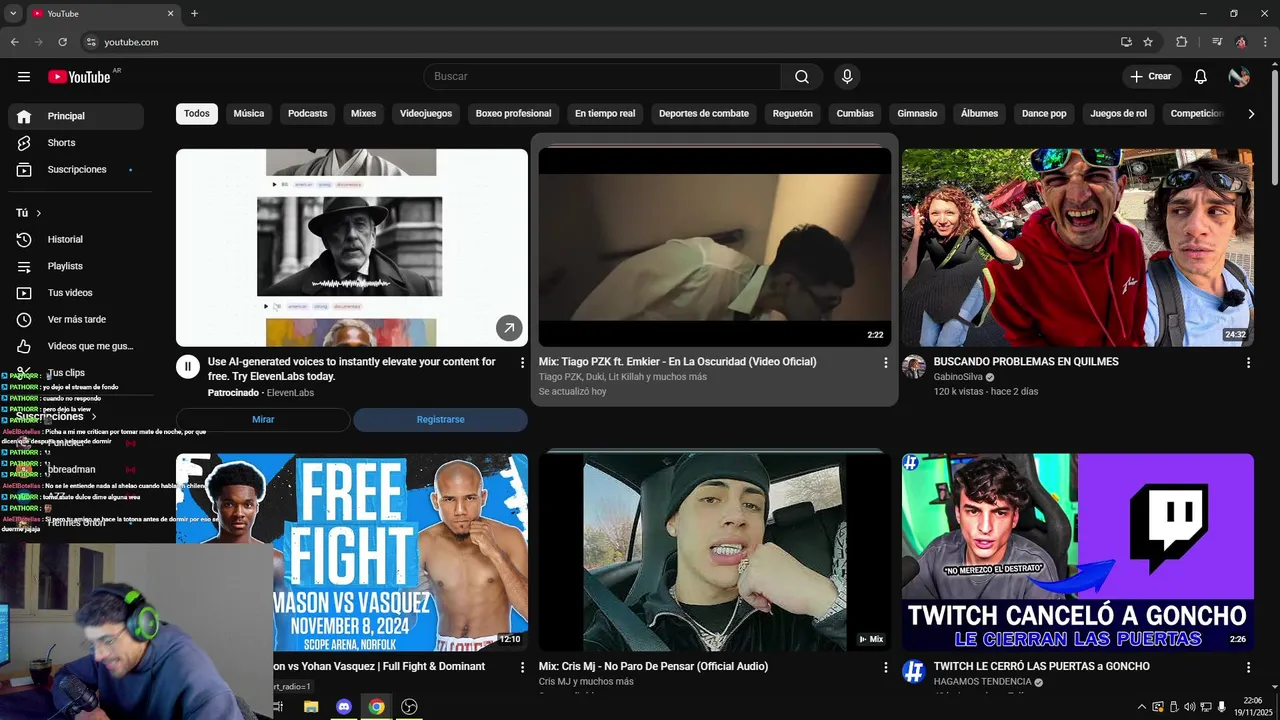The width and height of the screenshot is (1280, 720).
Task: Open File Explorer from the taskbar
Action: tap(311, 707)
